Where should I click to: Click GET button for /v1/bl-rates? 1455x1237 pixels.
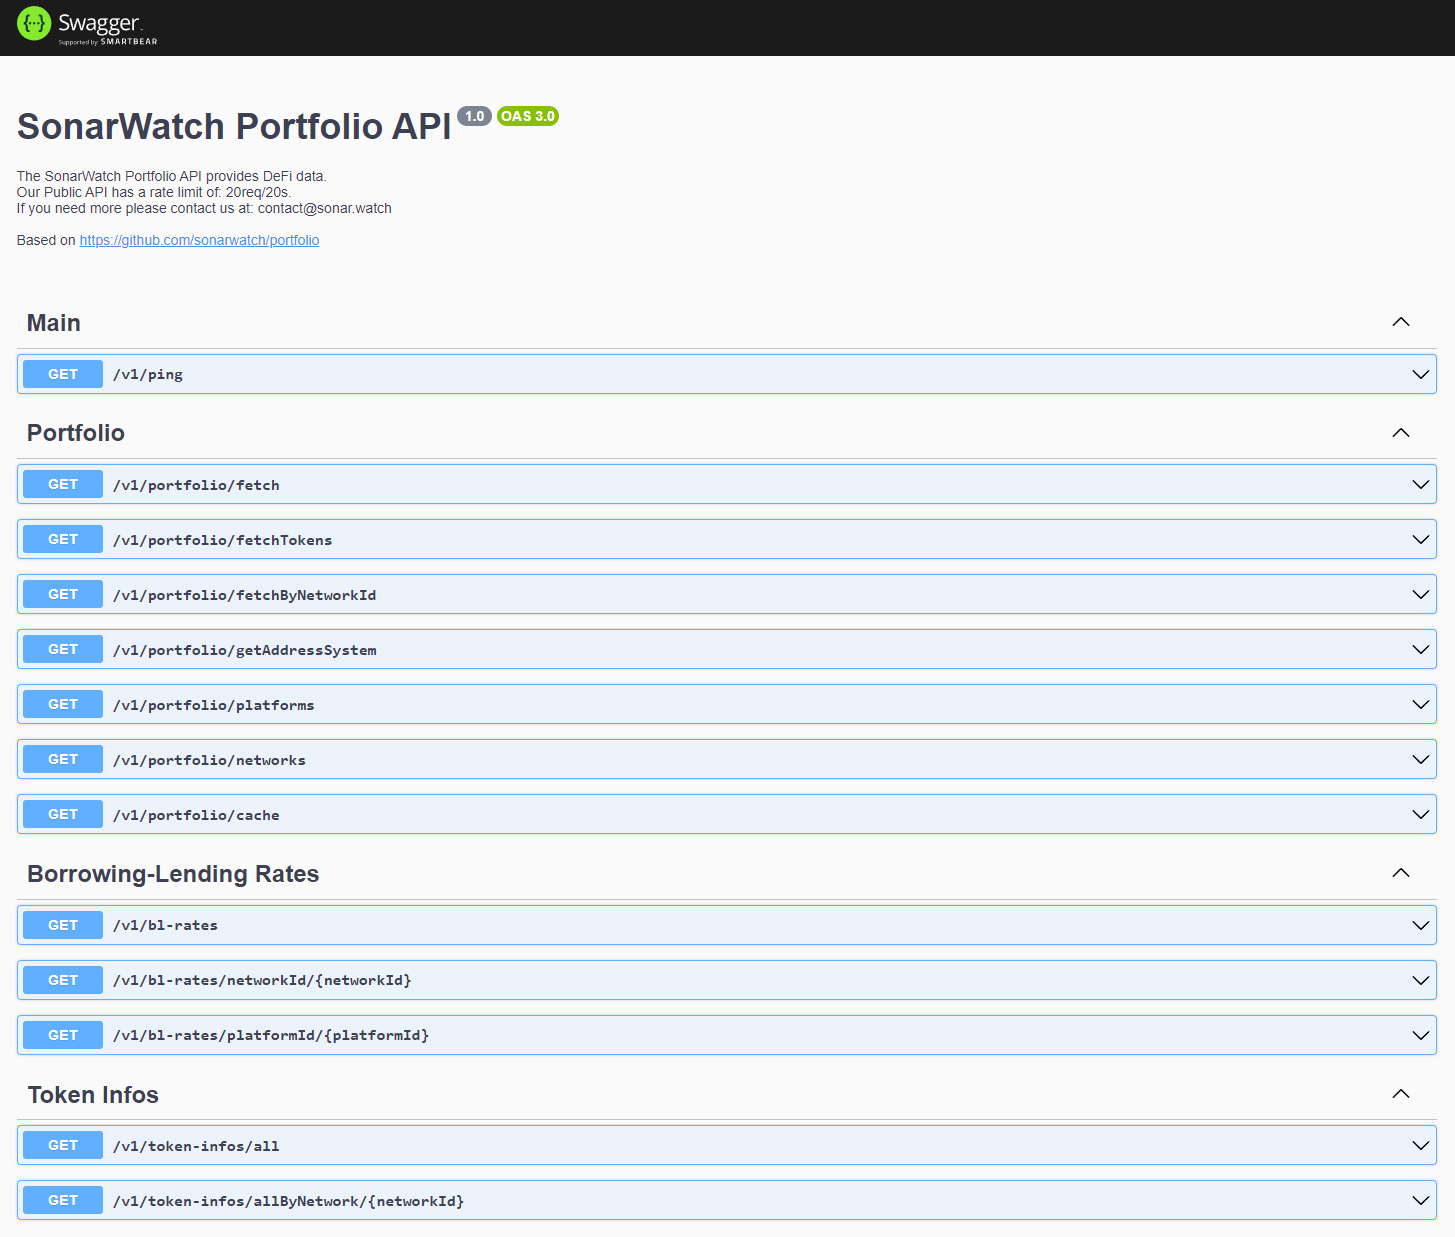click(63, 925)
